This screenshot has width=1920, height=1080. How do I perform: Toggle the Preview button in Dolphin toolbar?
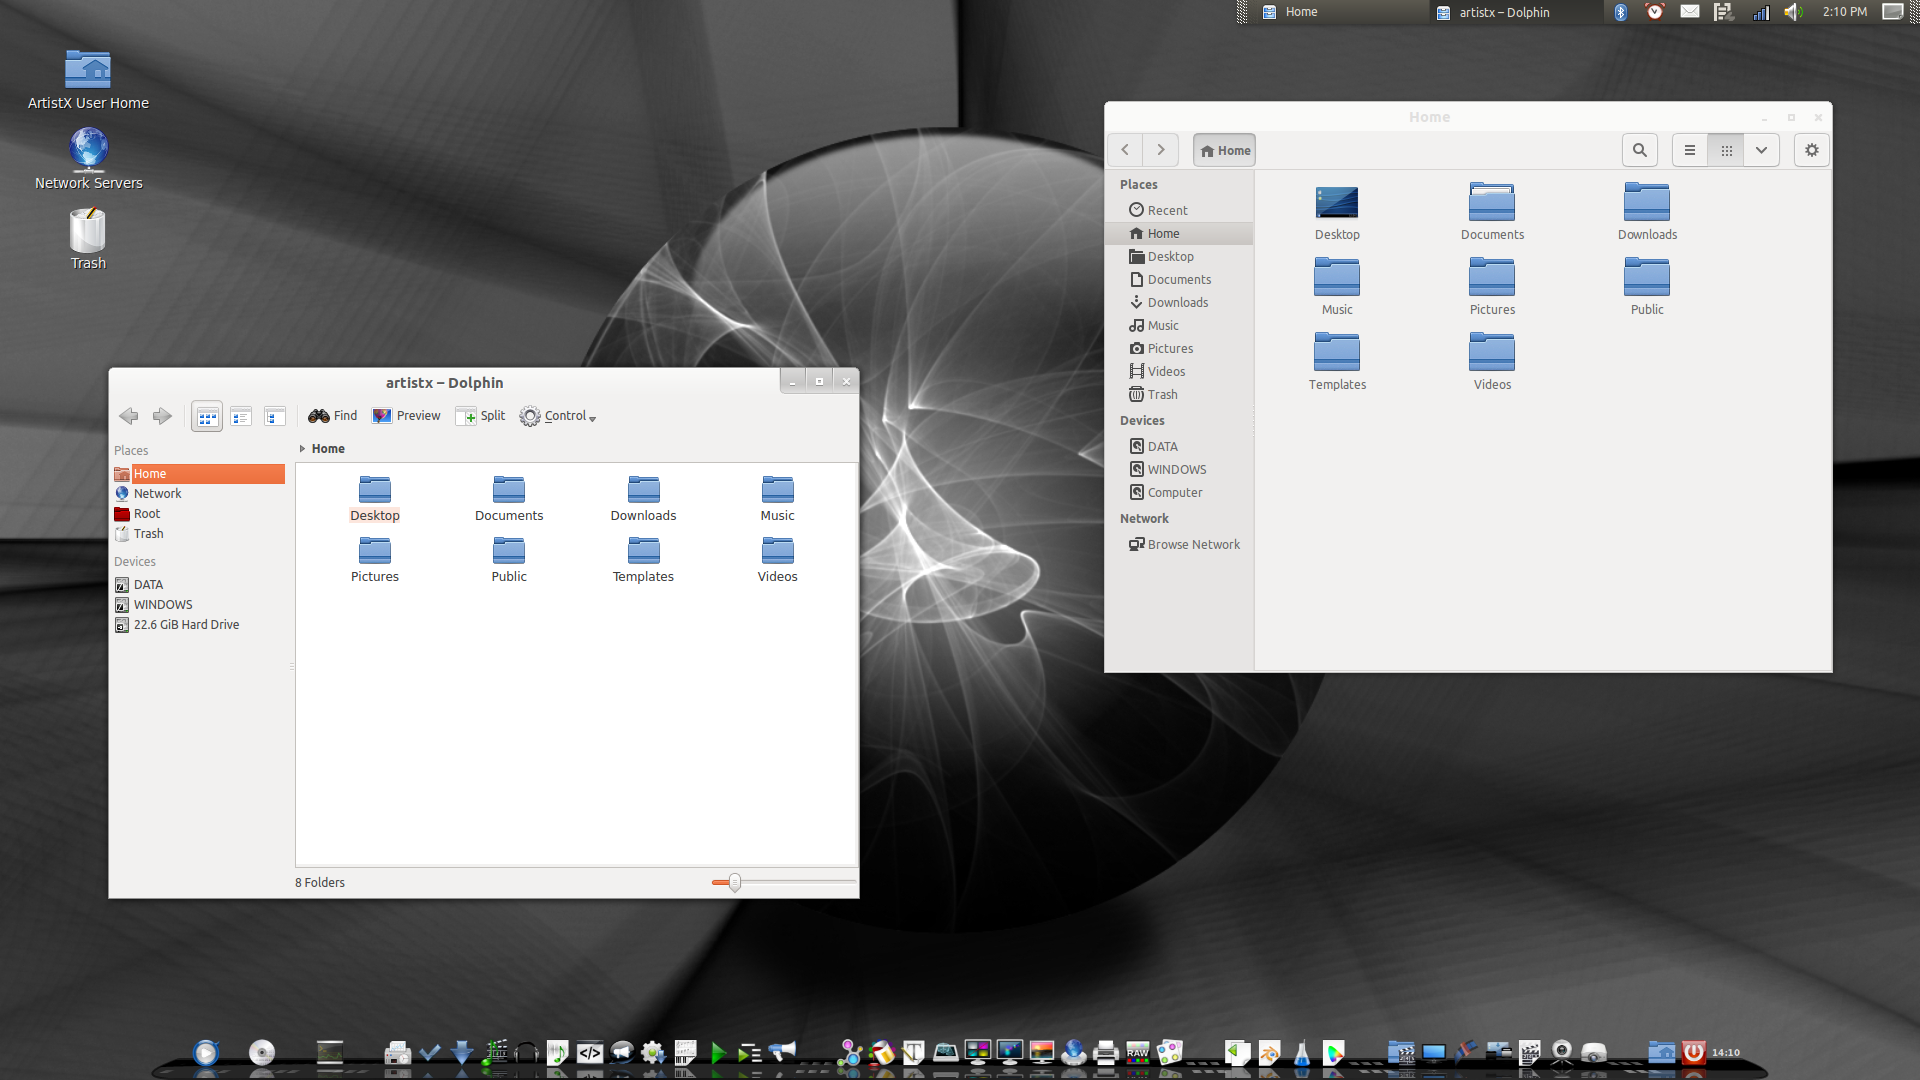[x=406, y=416]
